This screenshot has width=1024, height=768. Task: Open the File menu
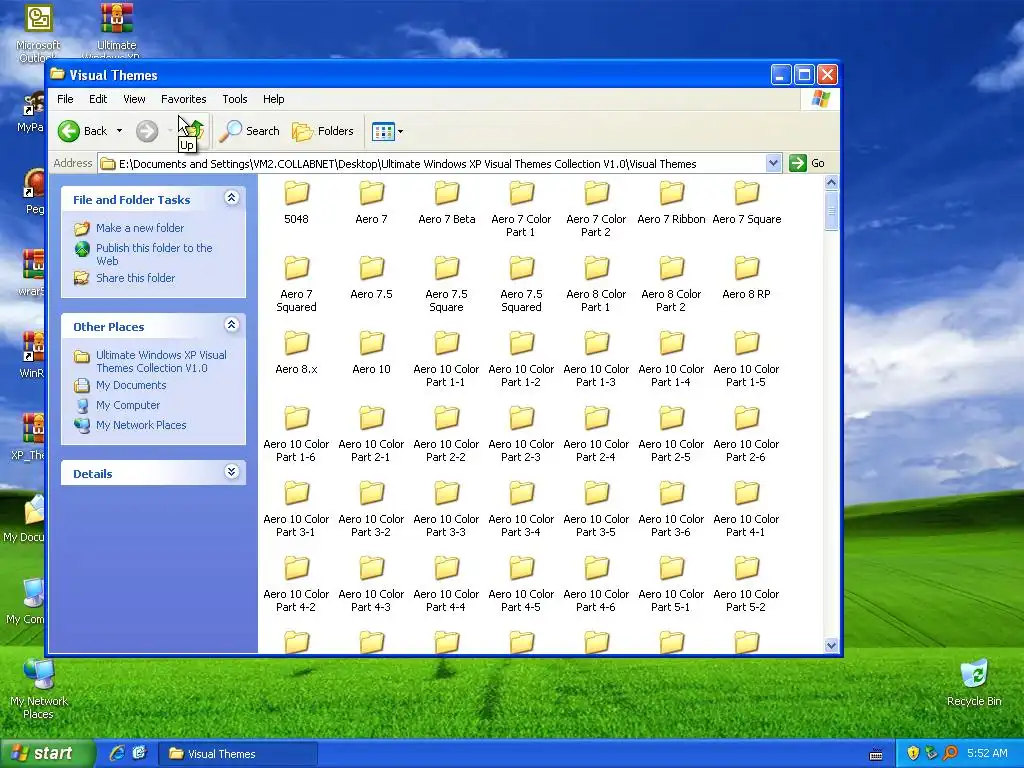click(65, 99)
